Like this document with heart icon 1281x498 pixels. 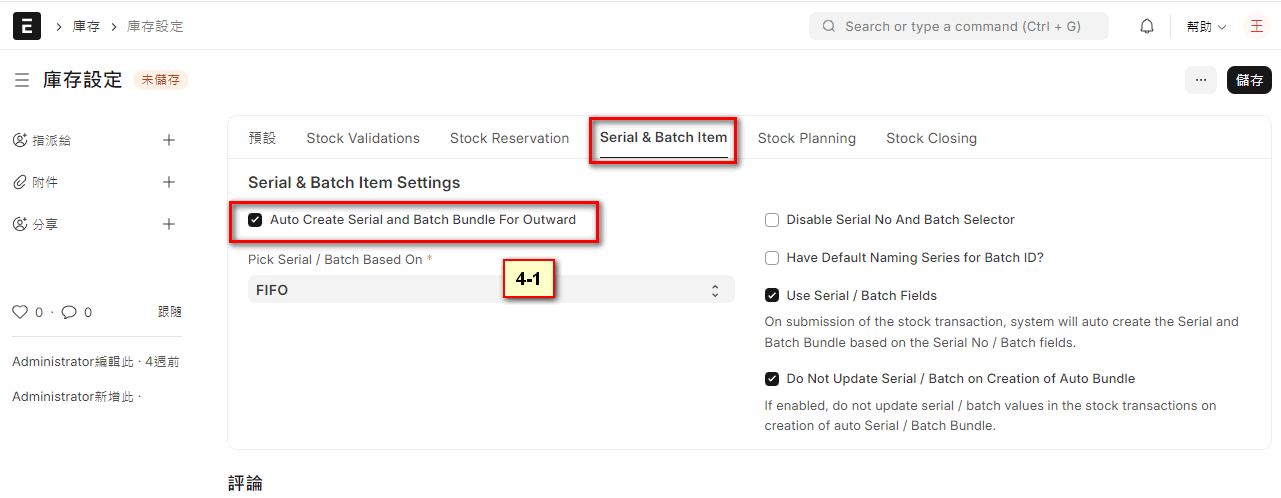(x=20, y=312)
